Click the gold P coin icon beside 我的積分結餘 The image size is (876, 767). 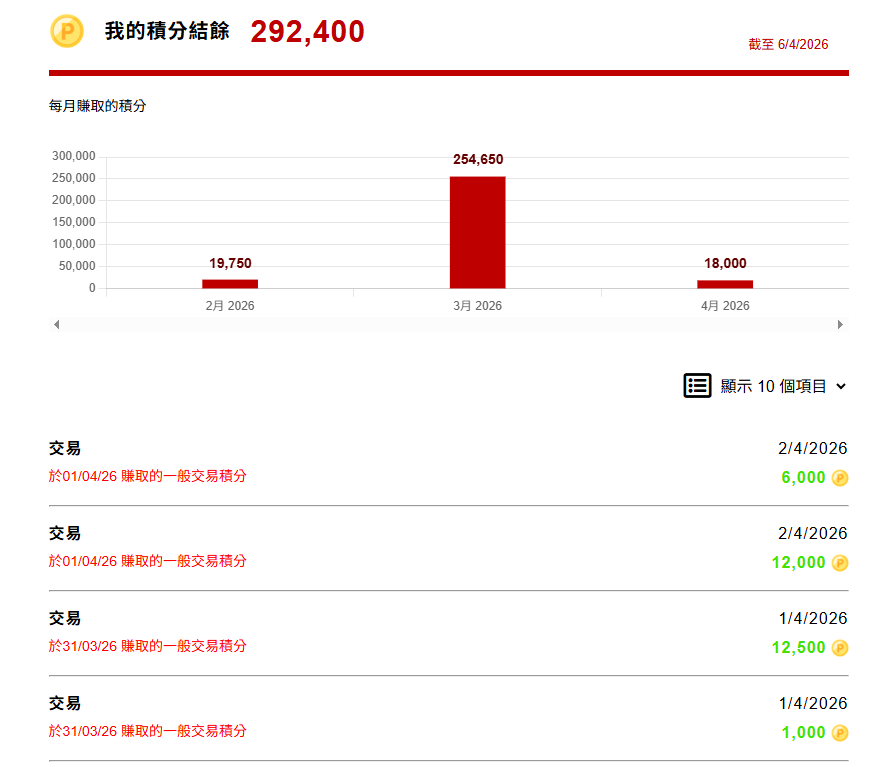[x=67, y=31]
